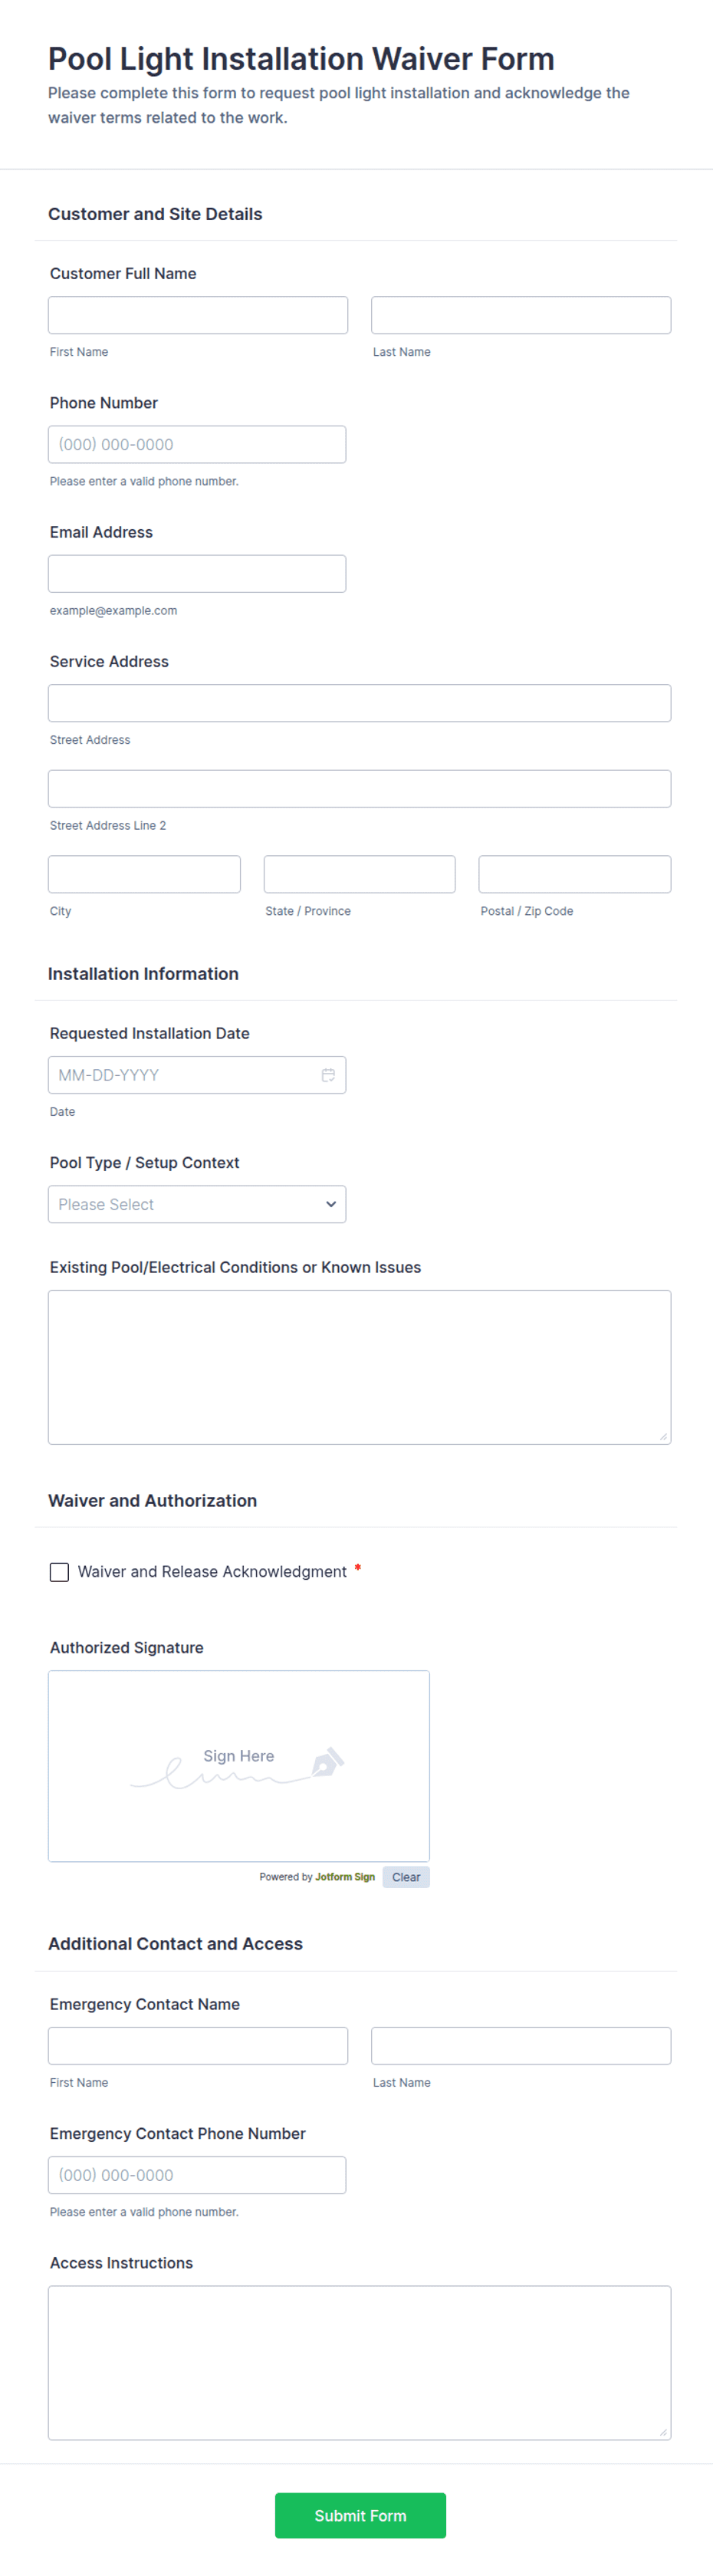Click the signature pen icon

click(328, 1762)
